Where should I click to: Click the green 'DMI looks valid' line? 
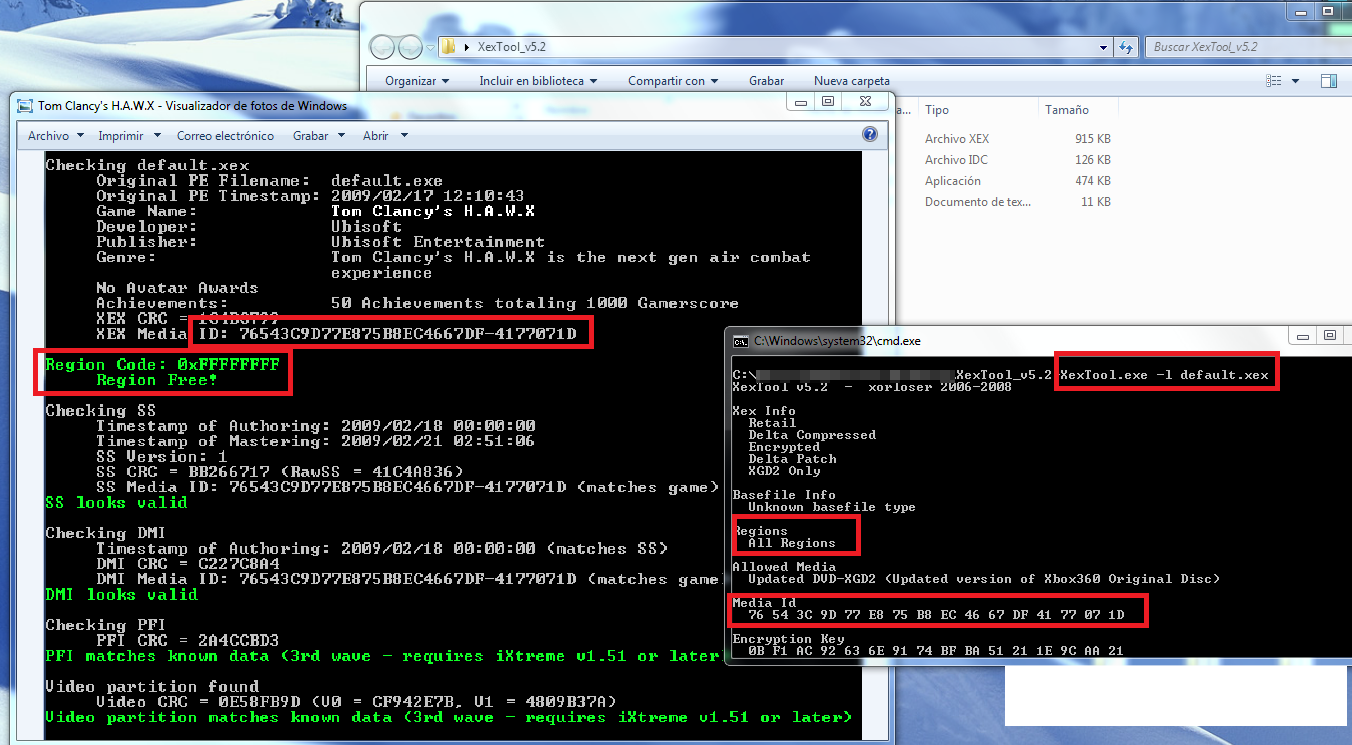click(121, 595)
